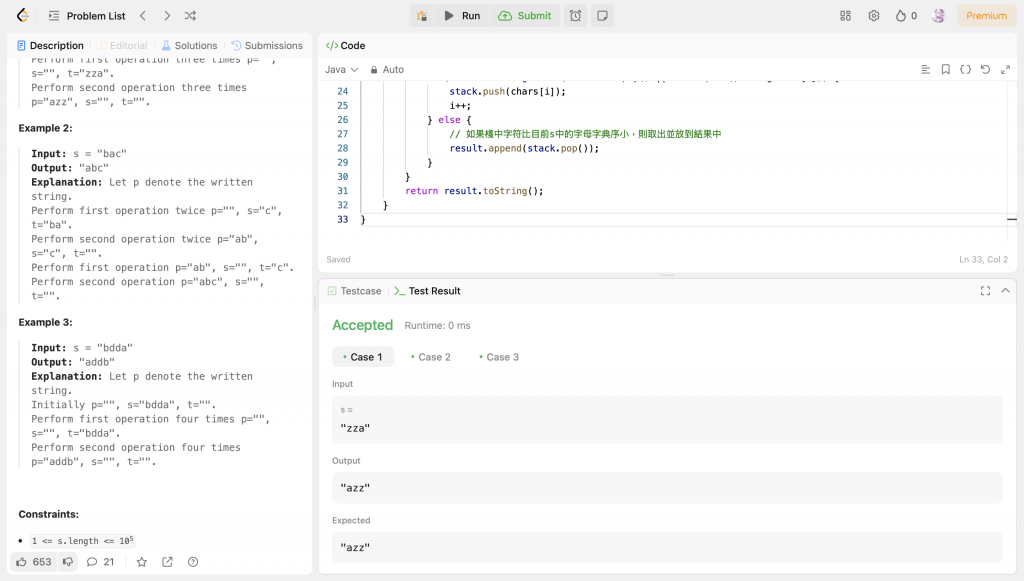This screenshot has height=581, width=1024.
Task: Click the debugger icon beside Run
Action: [x=422, y=16]
